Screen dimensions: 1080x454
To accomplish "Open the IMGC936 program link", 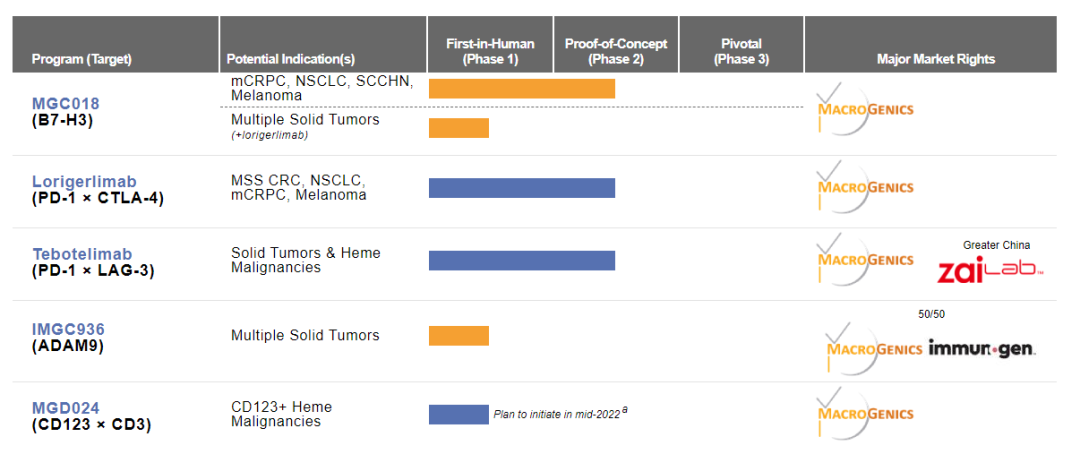I will point(68,329).
